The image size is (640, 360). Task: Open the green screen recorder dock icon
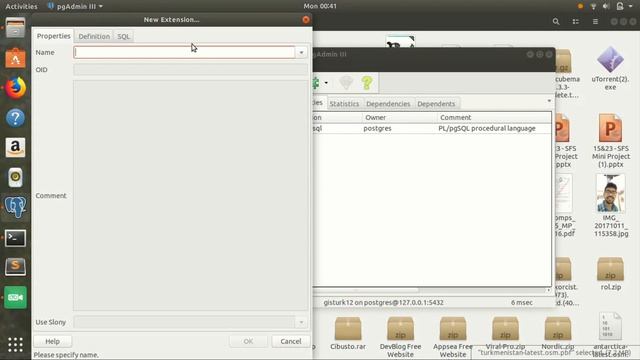coord(15,297)
